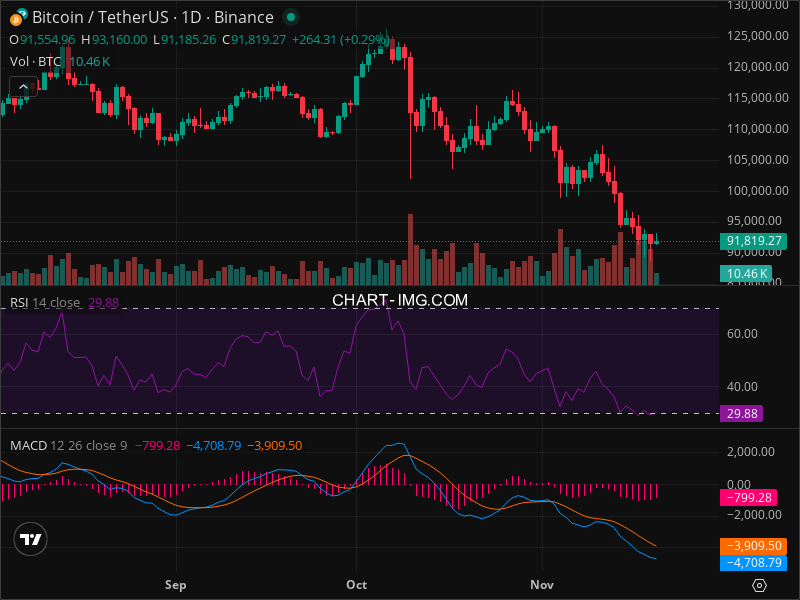800x600 pixels.
Task: Click the purple RSI value tag 29.88
Action: pos(741,414)
